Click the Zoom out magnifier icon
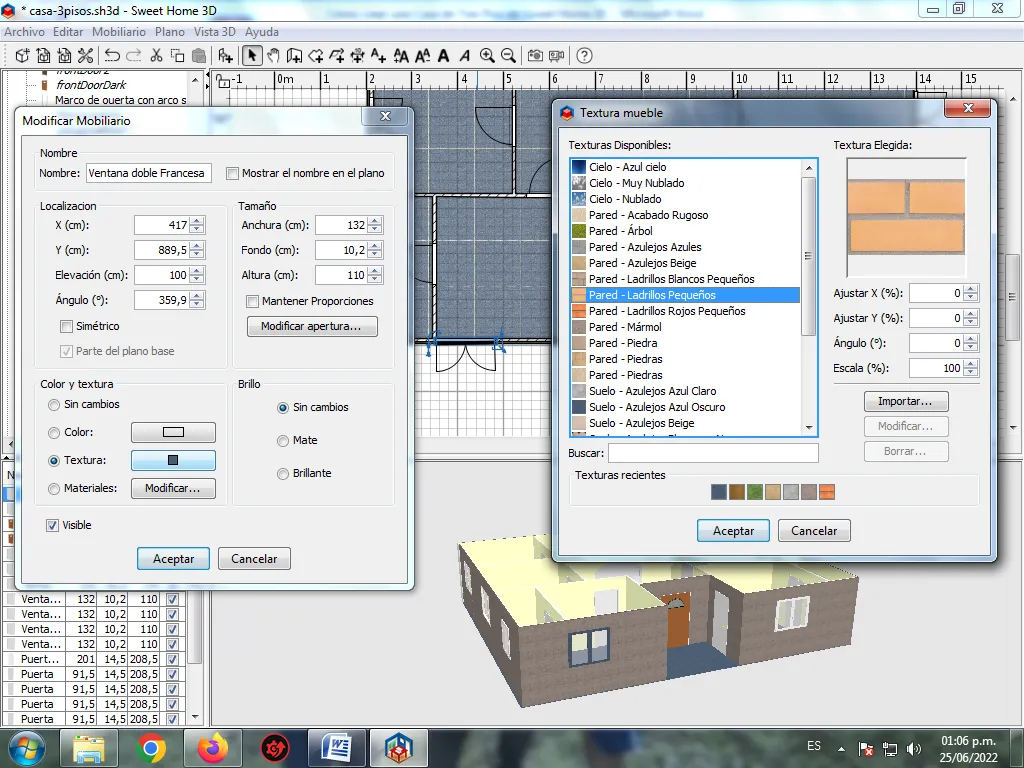The image size is (1024, 768). pos(508,56)
